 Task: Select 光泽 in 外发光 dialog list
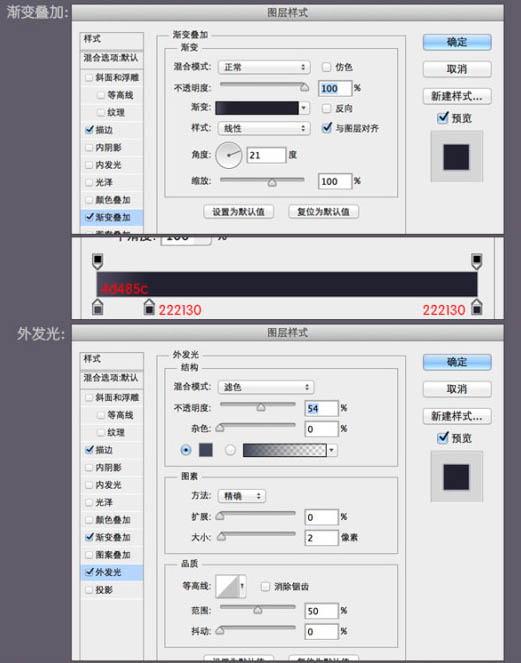112,502
